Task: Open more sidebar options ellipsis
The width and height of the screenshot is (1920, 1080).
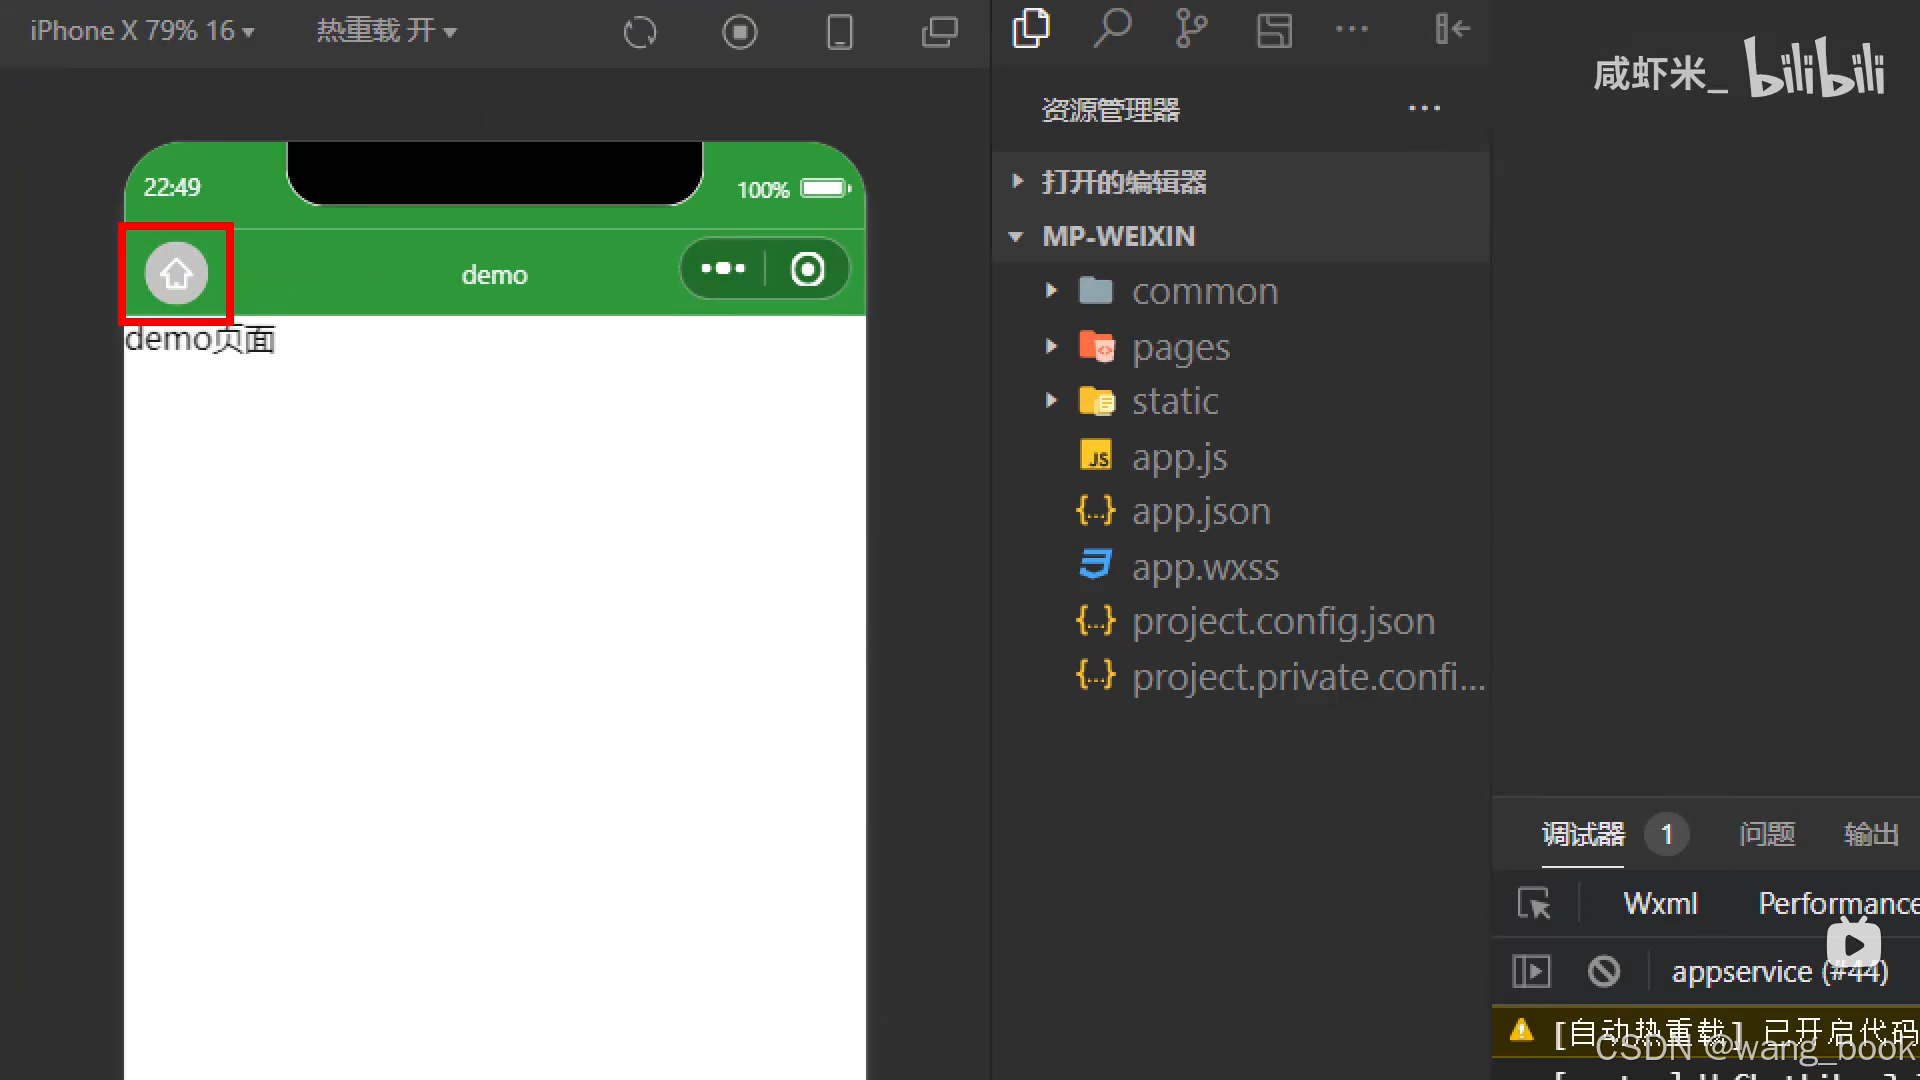Action: pyautogui.click(x=1352, y=29)
